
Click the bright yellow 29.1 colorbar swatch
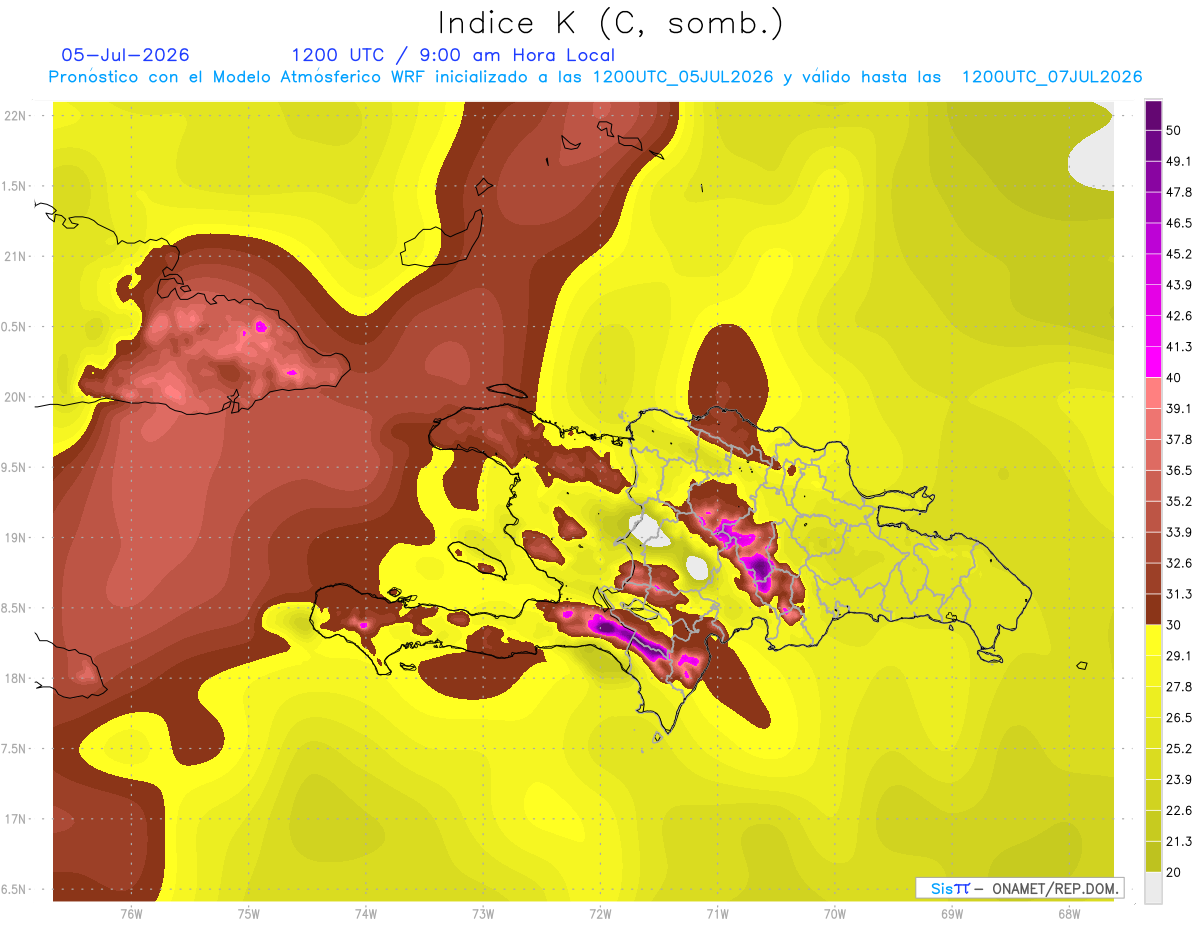[x=1153, y=640]
